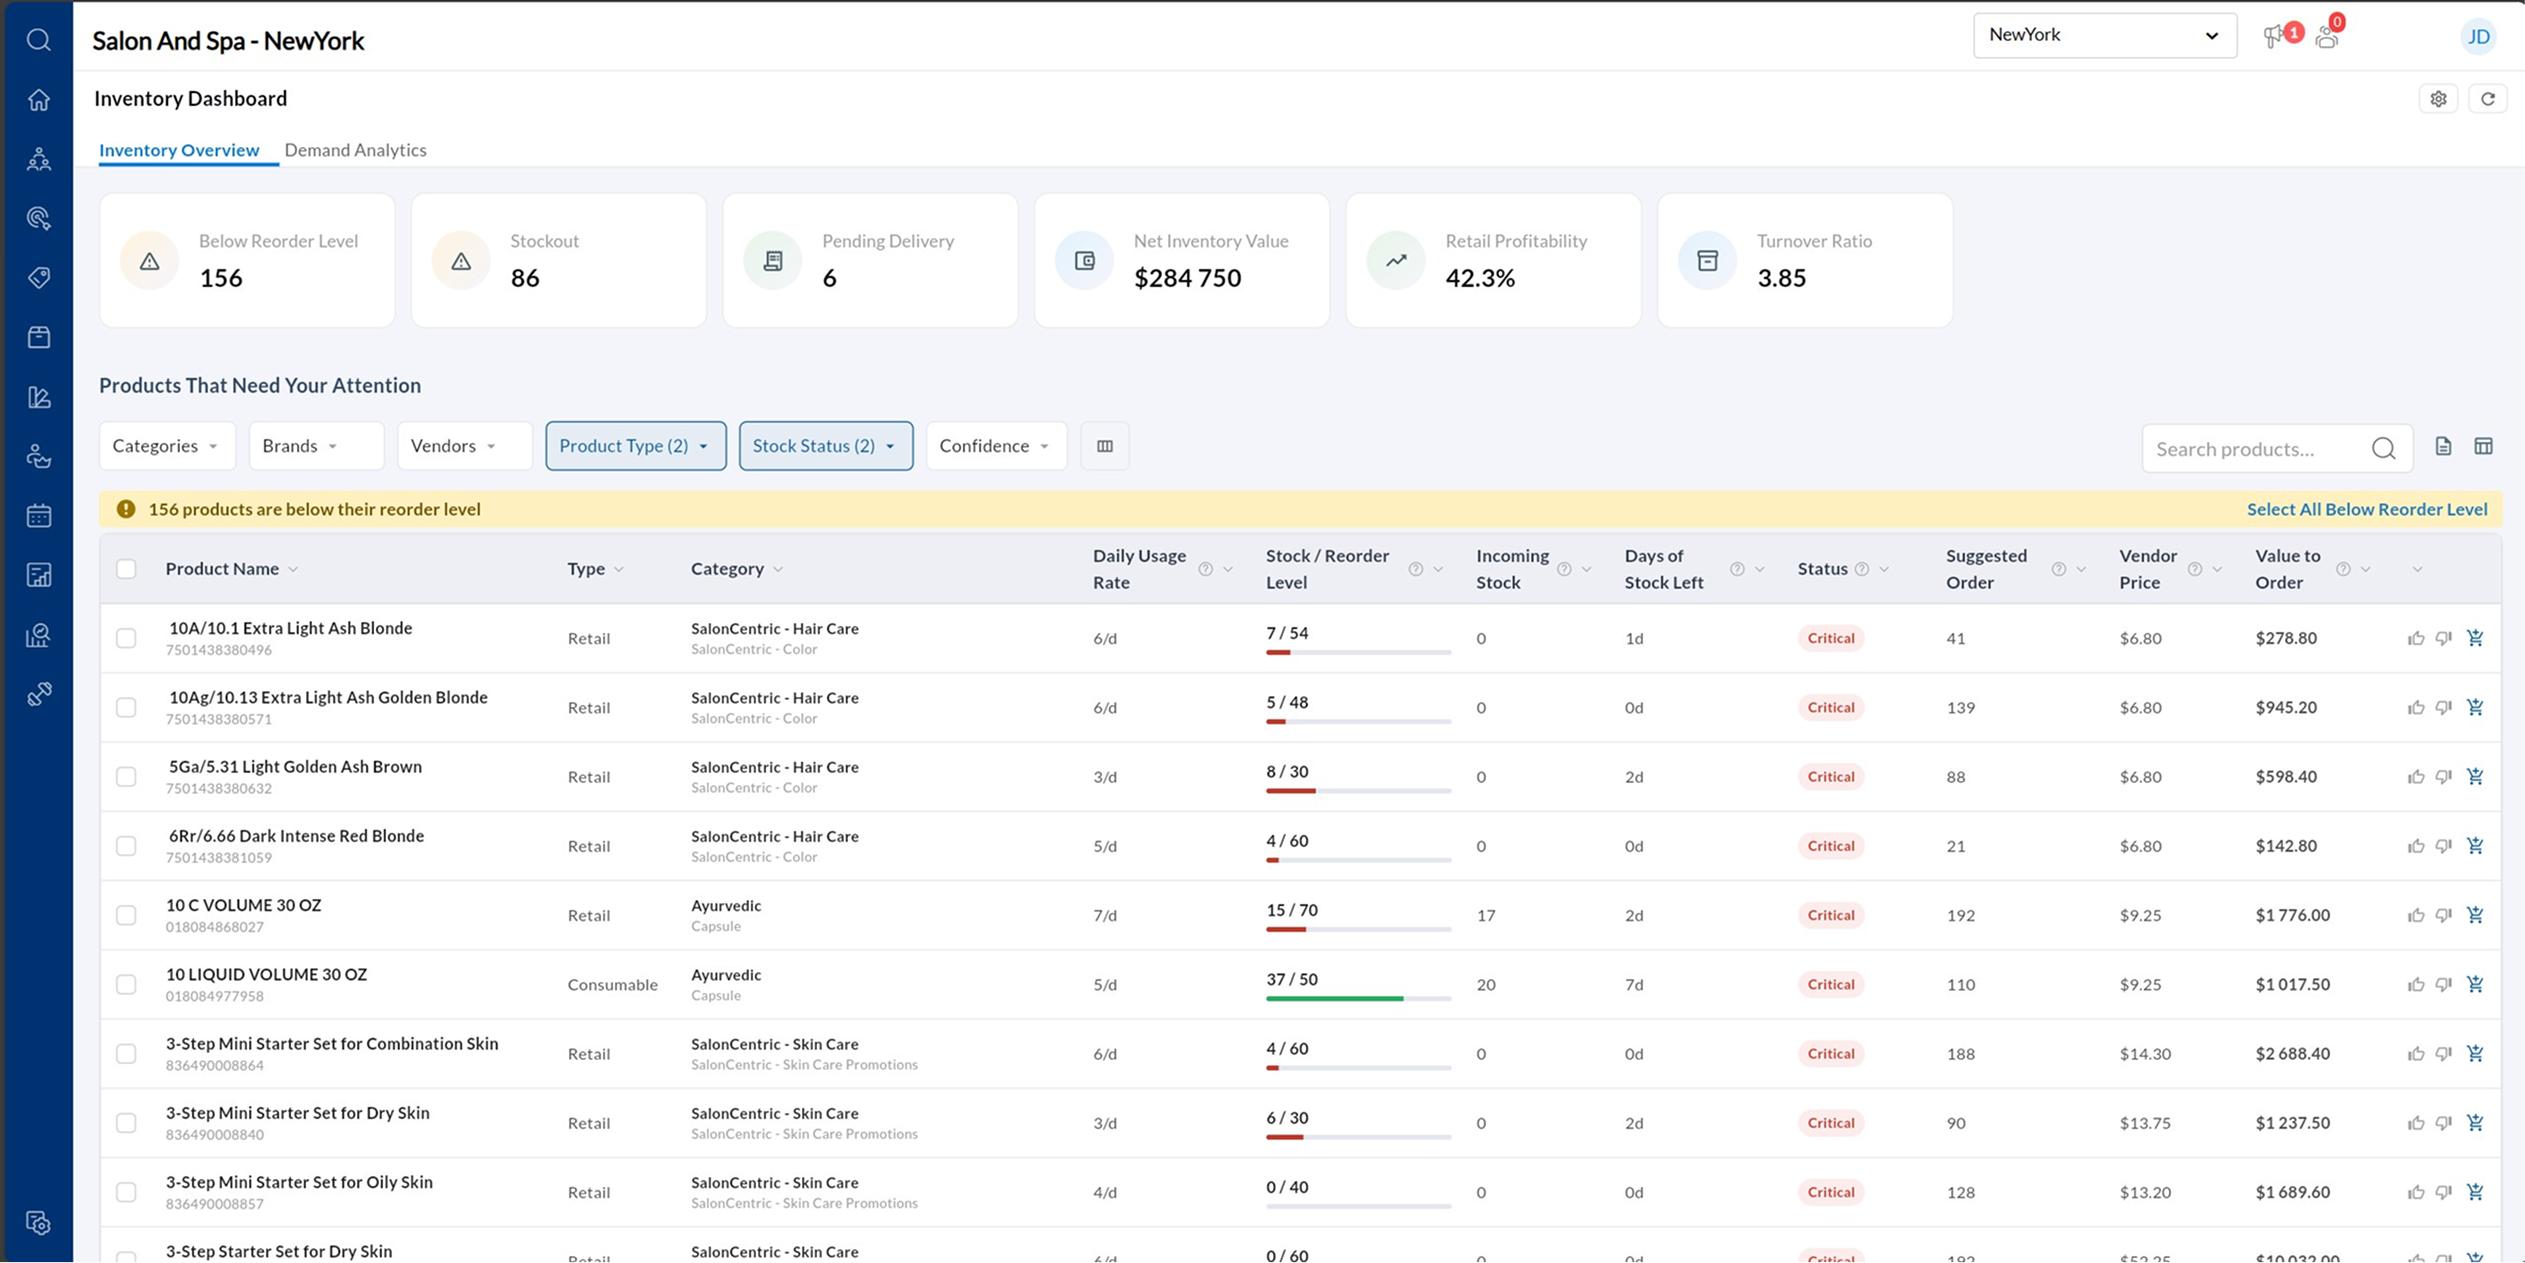Check the select-all checkbox in the table header

[x=126, y=569]
